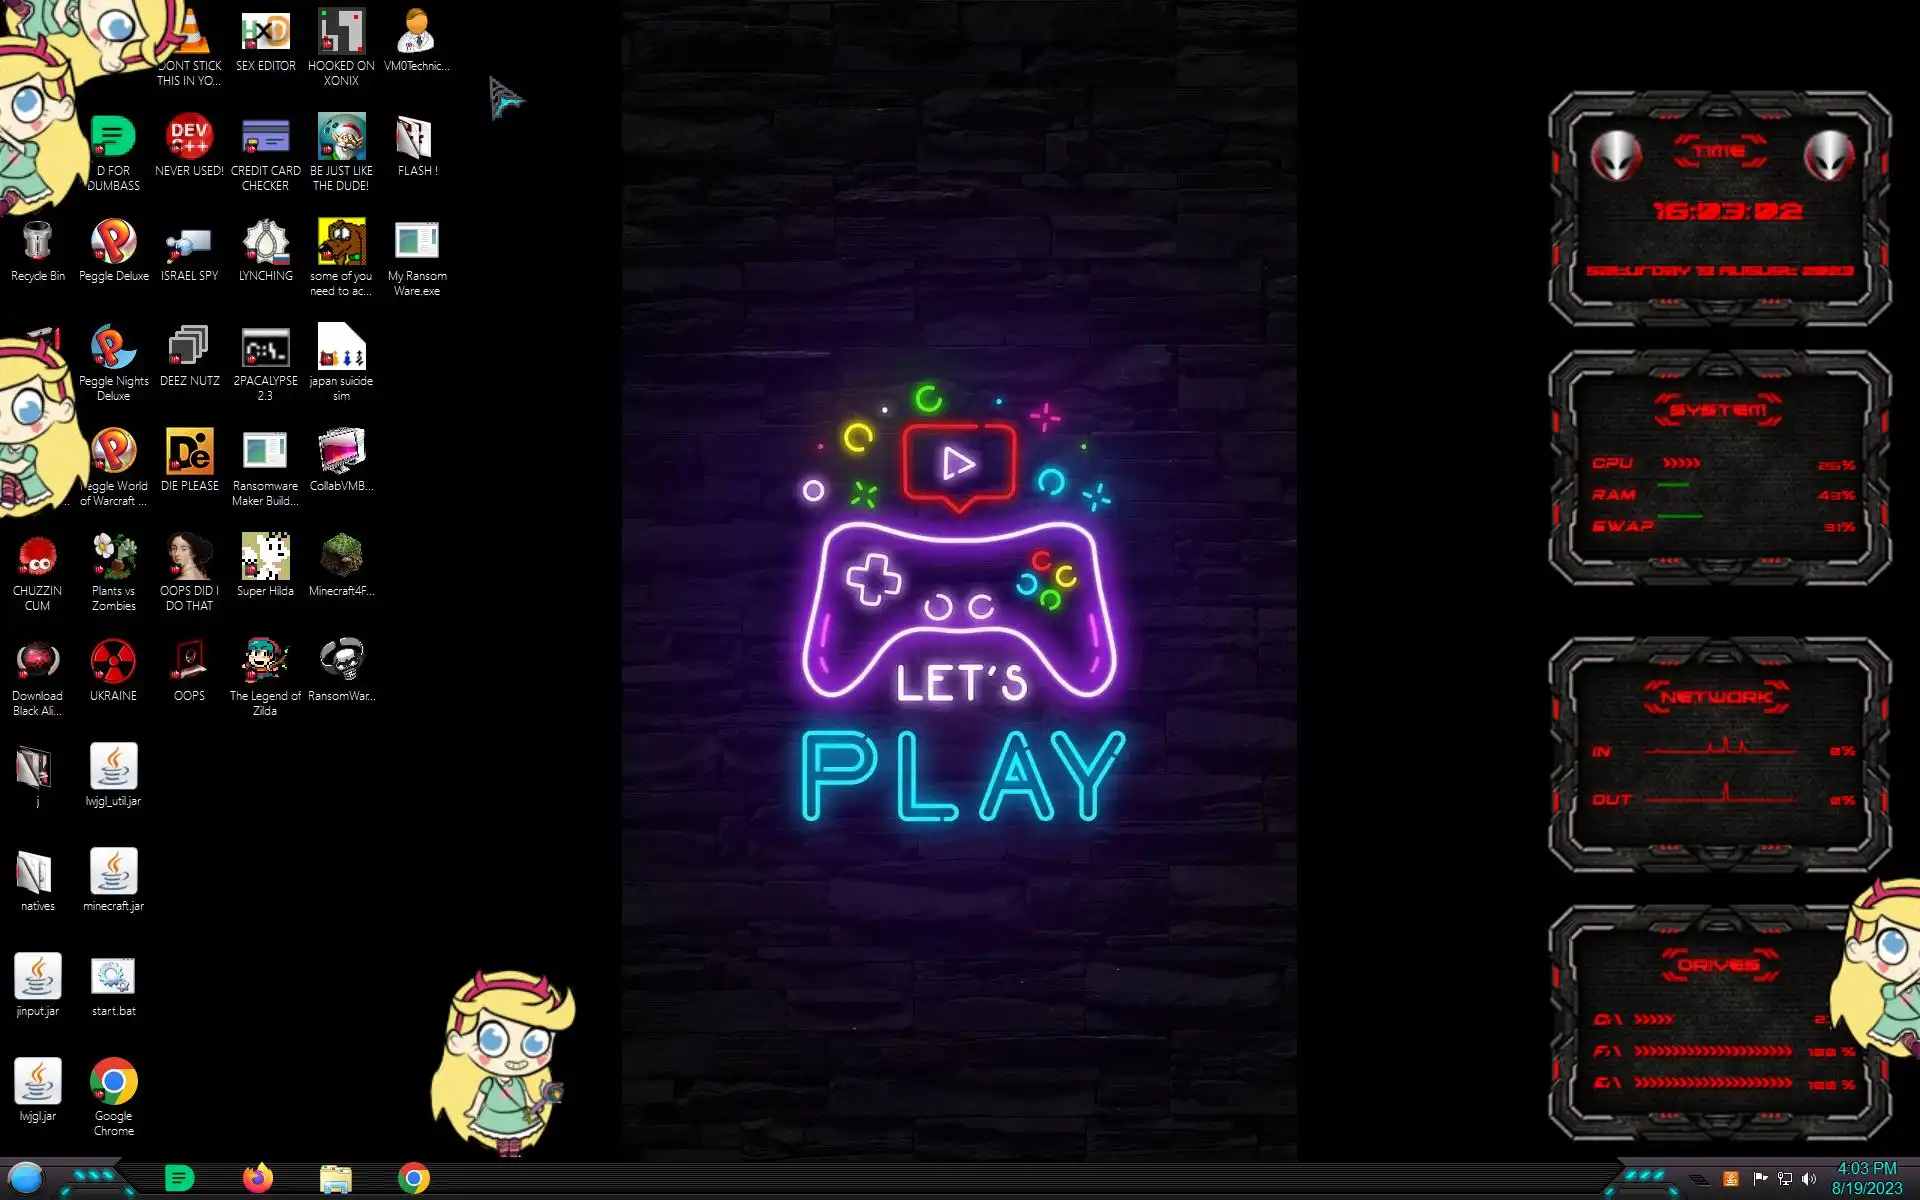Viewport: 1920px width, 1200px height.
Task: Select the start.bat batch file
Action: [113, 978]
